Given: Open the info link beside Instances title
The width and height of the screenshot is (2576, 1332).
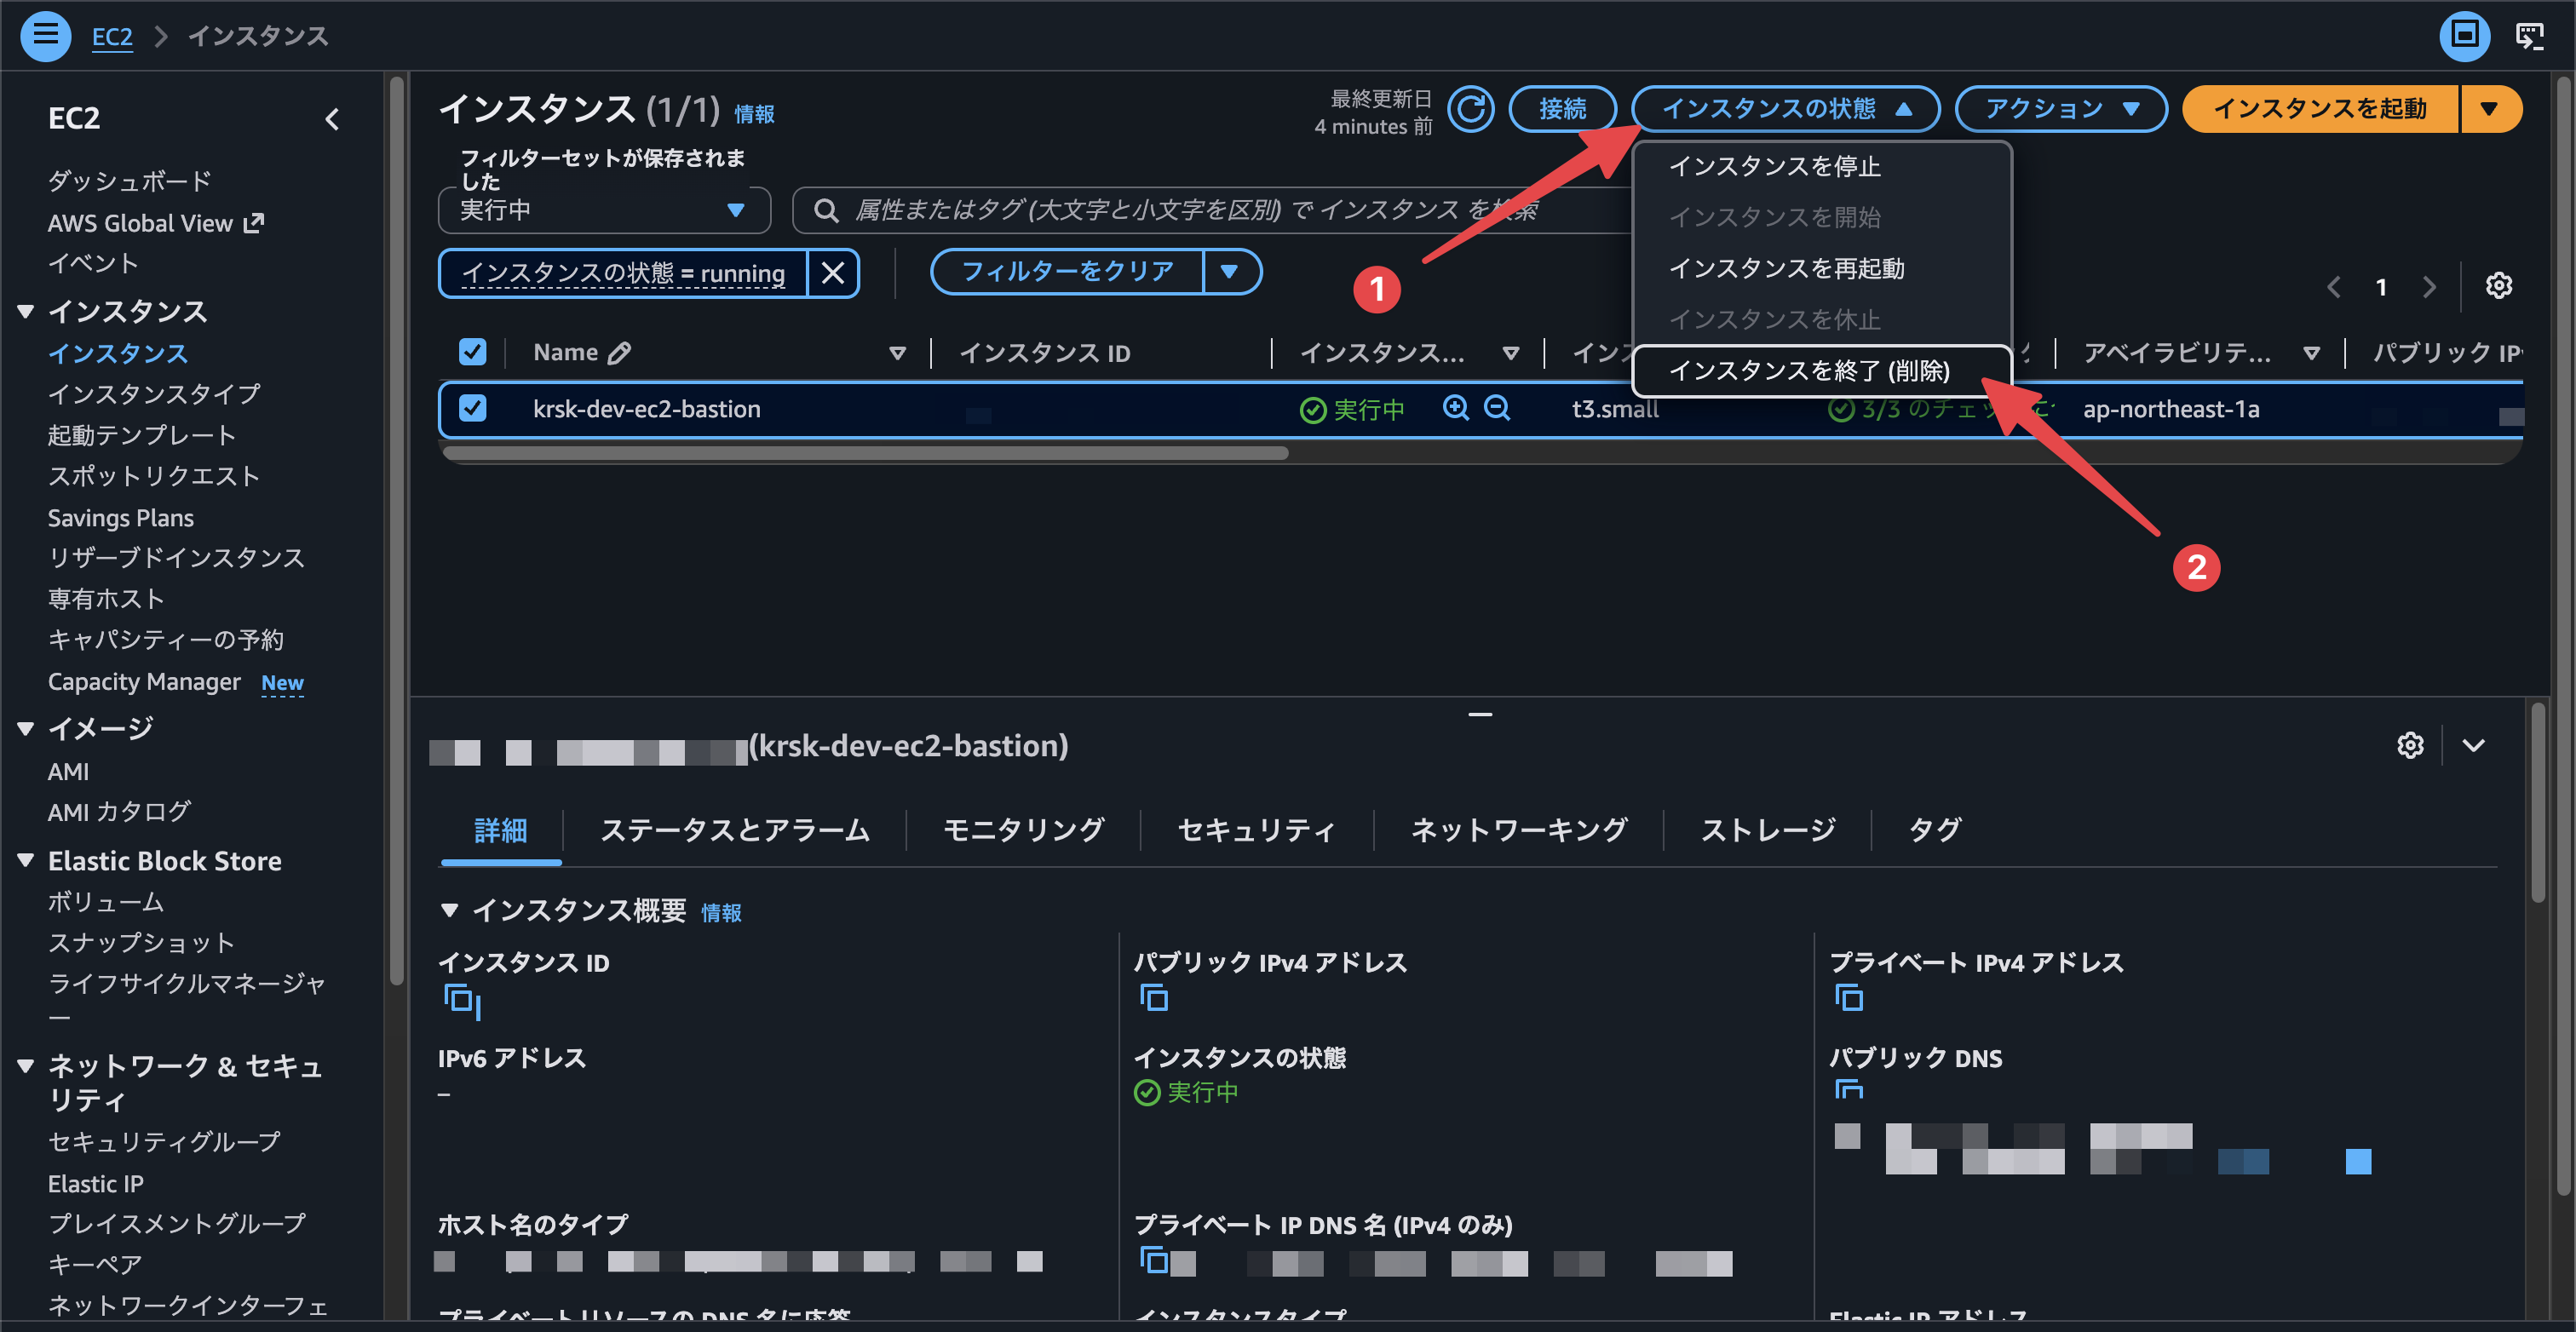Looking at the screenshot, I should [x=754, y=114].
